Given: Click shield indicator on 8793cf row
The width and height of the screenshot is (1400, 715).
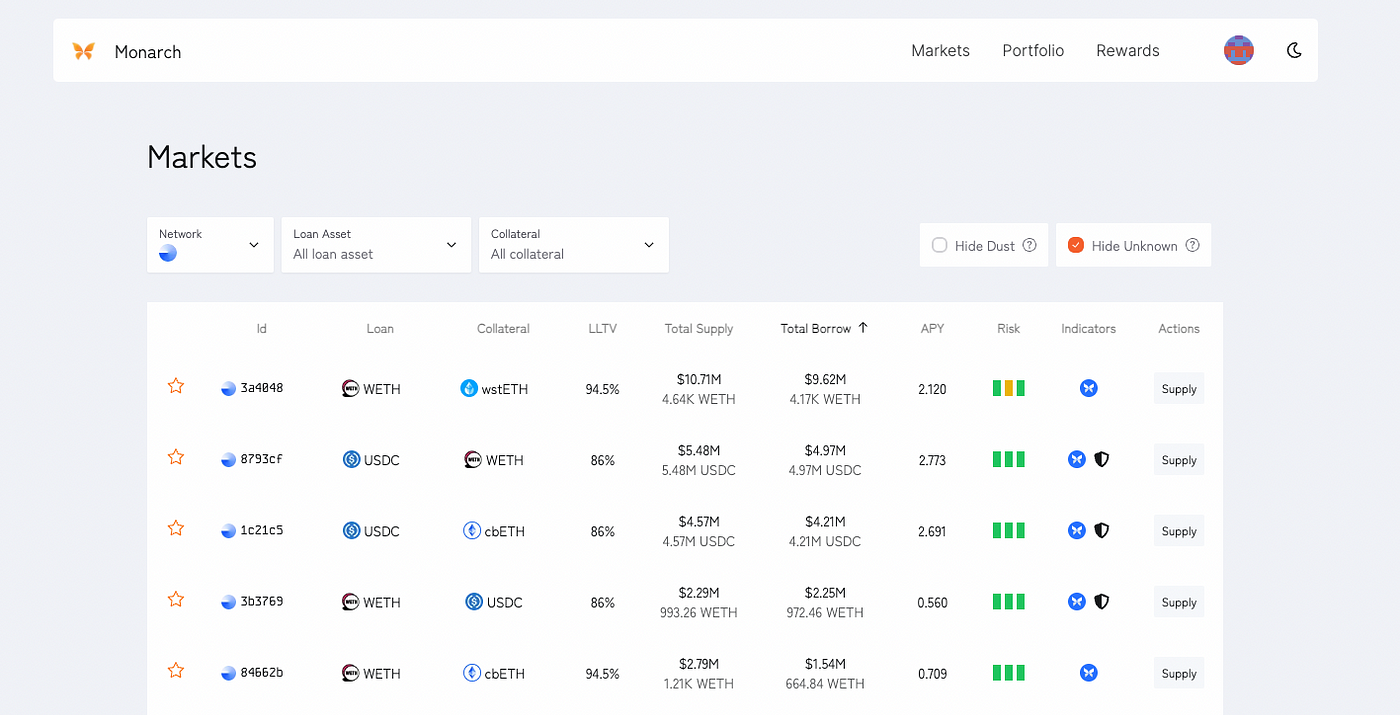Looking at the screenshot, I should click(1101, 459).
